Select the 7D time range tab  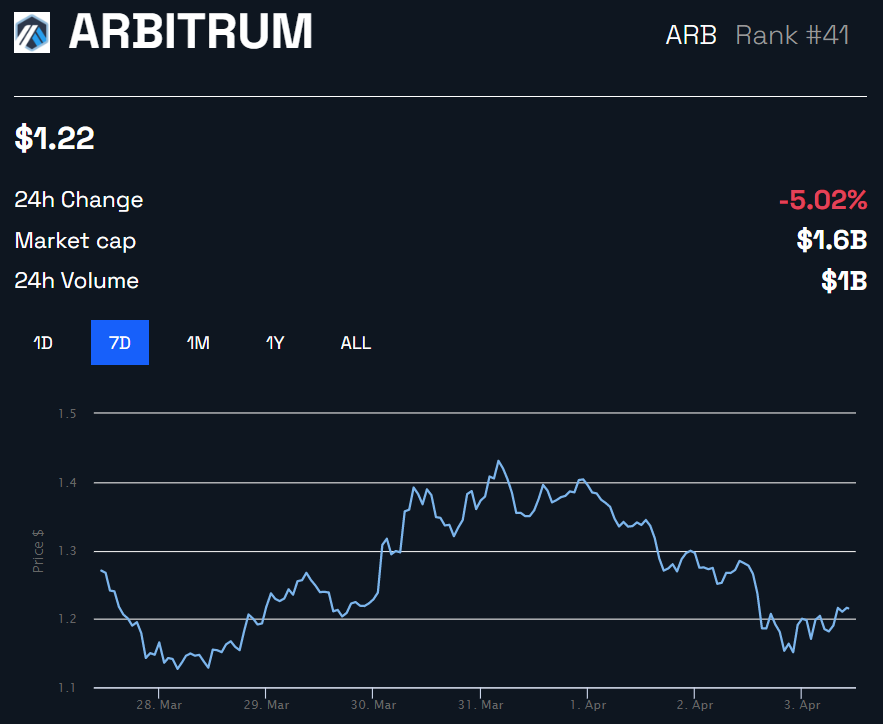click(120, 342)
